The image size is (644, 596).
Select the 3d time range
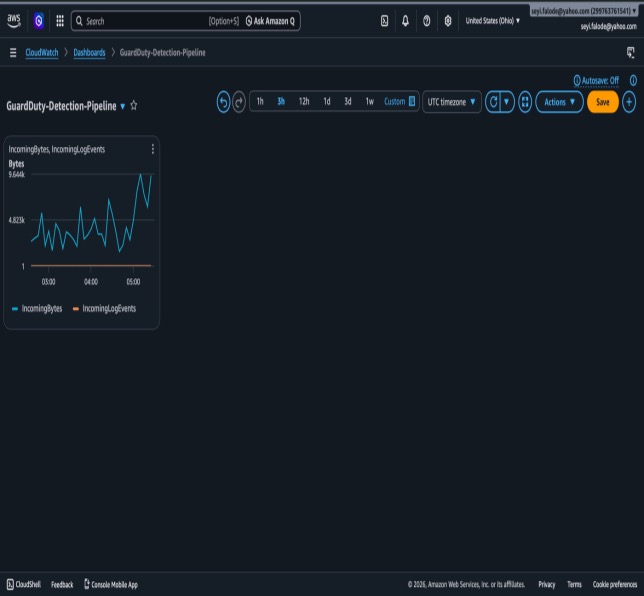(348, 101)
